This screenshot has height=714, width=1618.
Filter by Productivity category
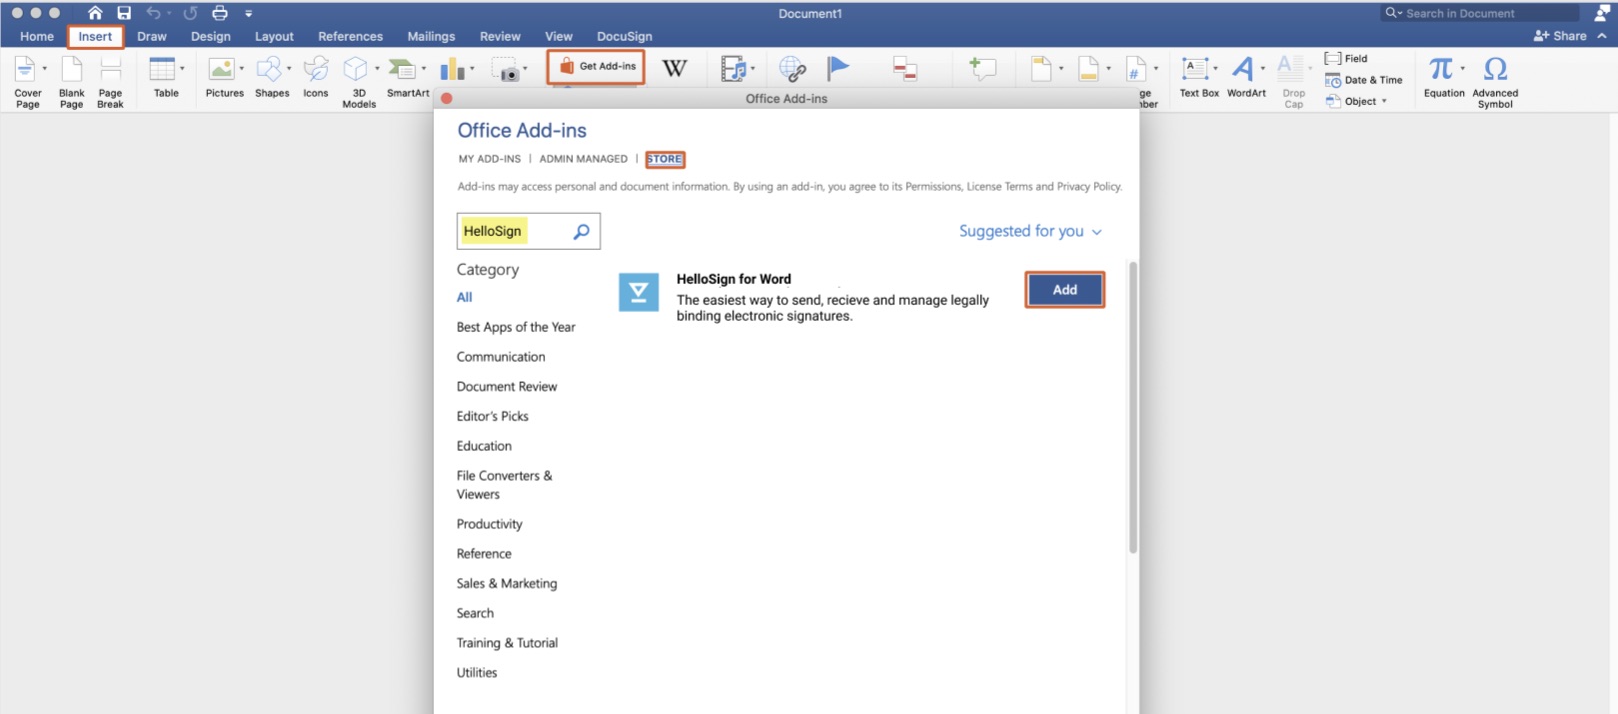pos(489,524)
